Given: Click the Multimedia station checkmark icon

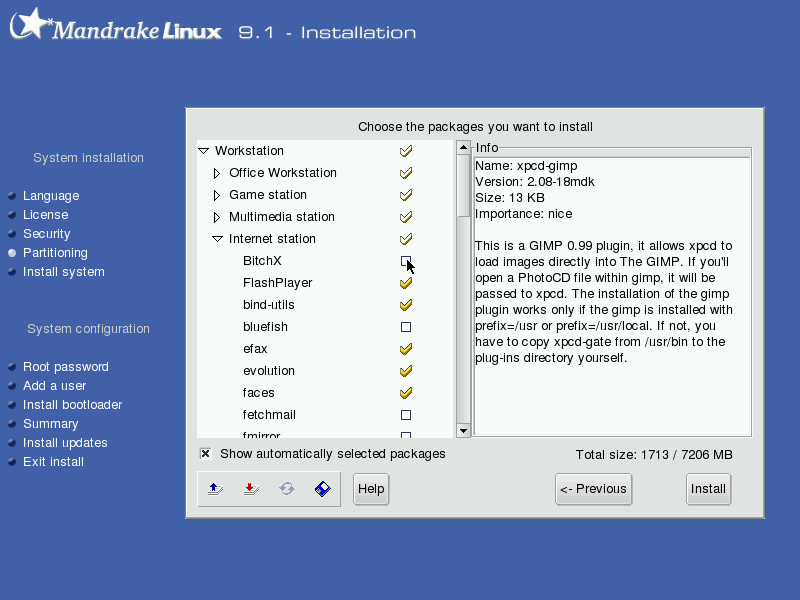Looking at the screenshot, I should click(x=406, y=217).
